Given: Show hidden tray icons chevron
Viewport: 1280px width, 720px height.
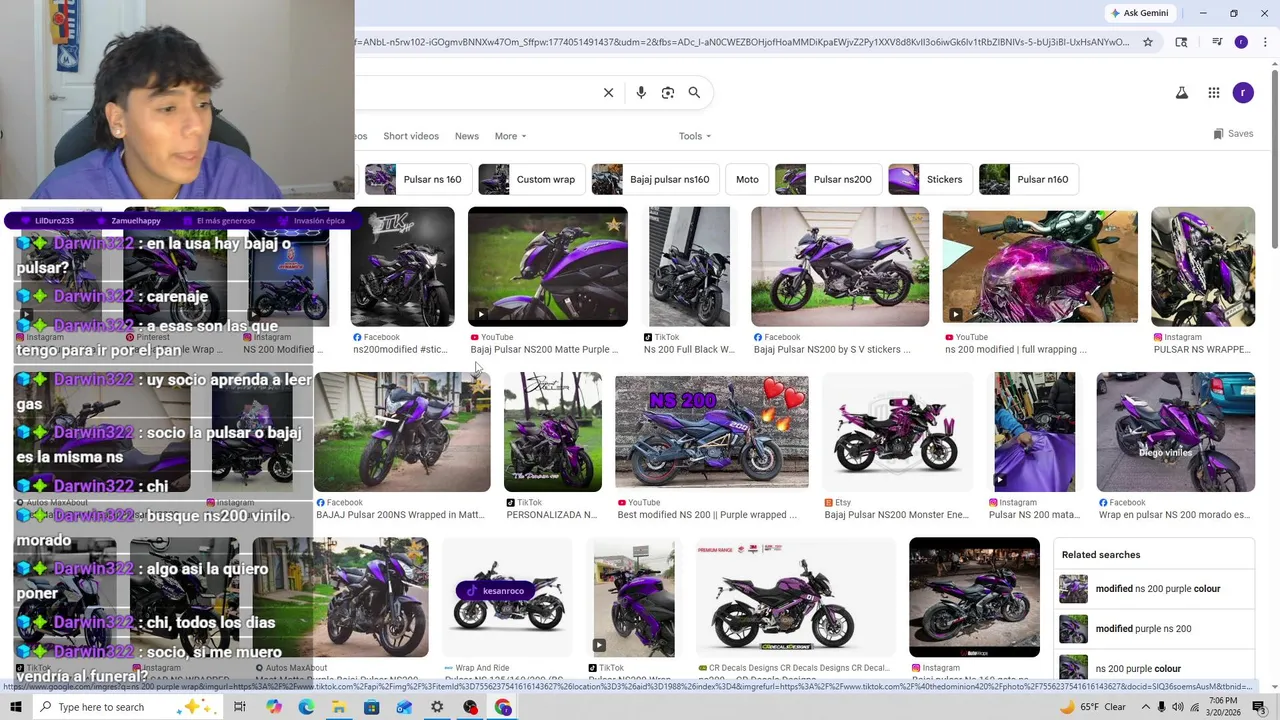Looking at the screenshot, I should 1146,707.
